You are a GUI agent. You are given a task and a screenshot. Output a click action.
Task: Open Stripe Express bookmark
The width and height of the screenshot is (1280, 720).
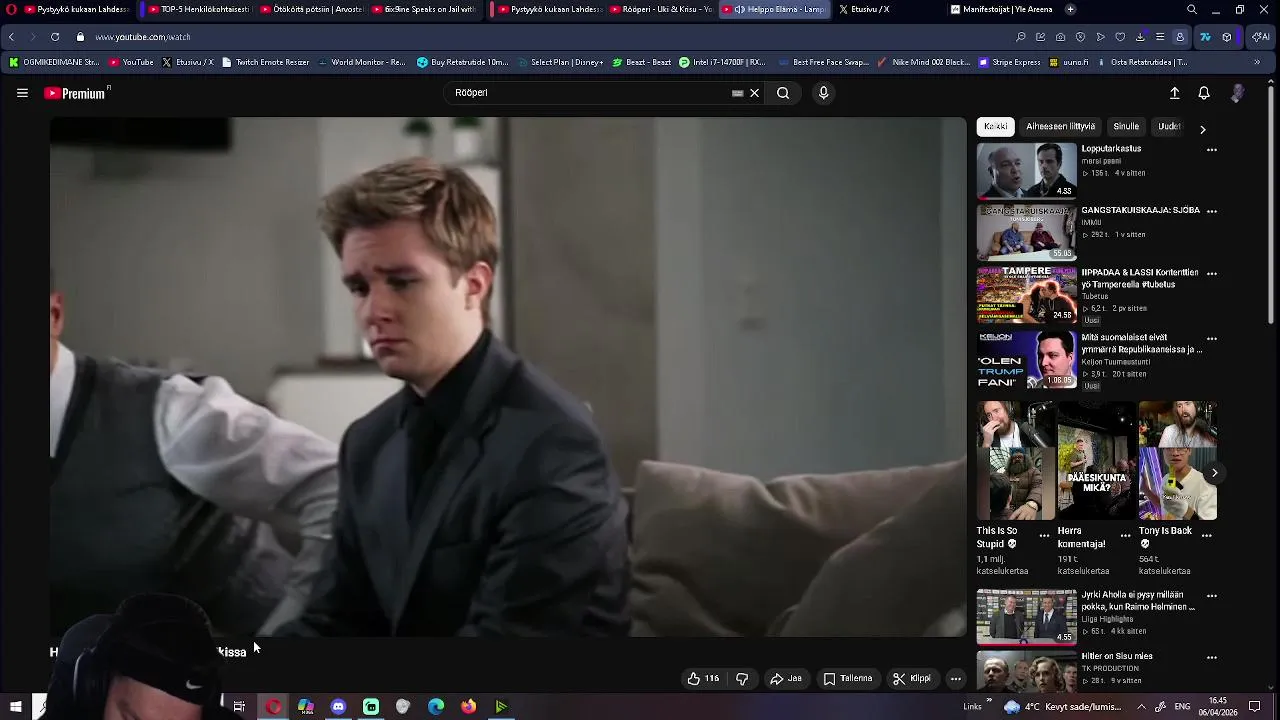(1009, 62)
